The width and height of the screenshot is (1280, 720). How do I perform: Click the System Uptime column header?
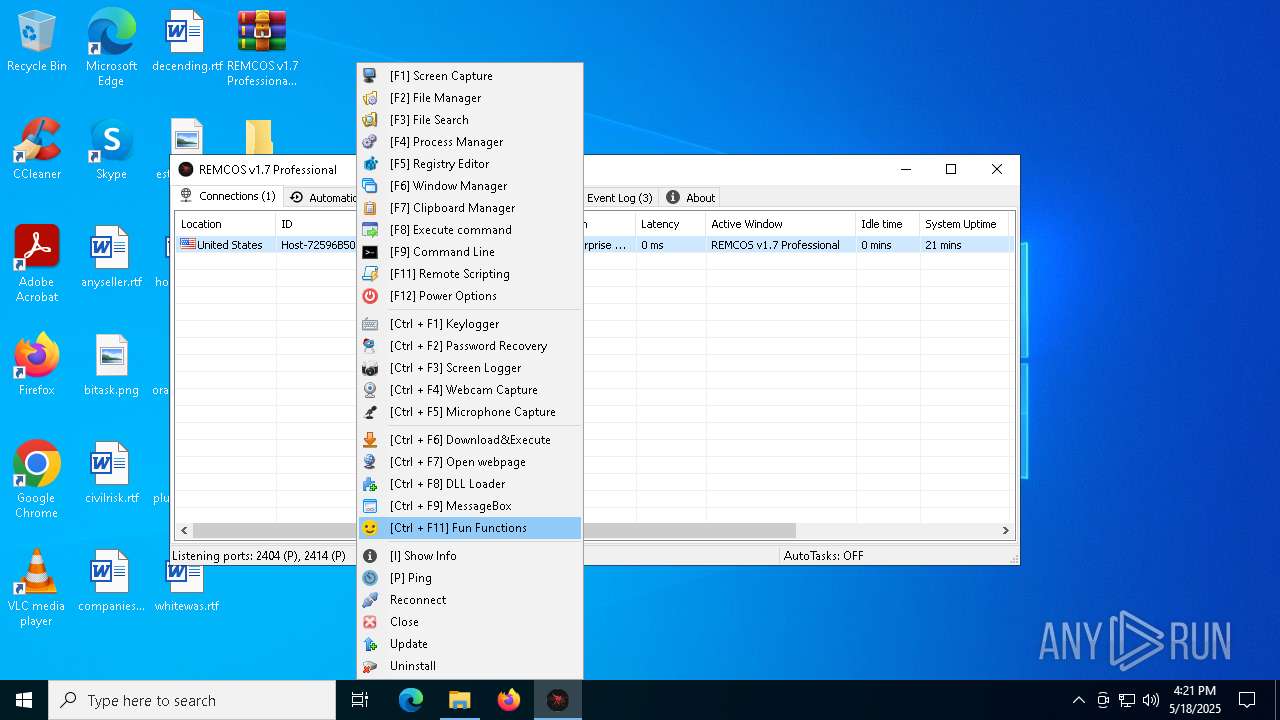[x=965, y=224]
